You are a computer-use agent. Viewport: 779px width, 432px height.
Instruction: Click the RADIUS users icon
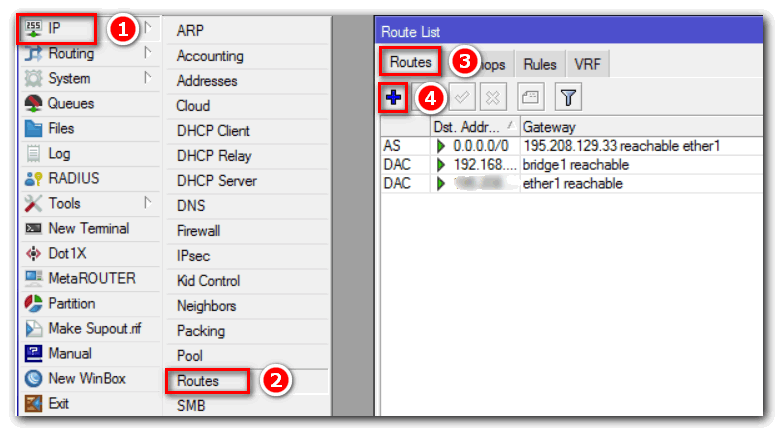(x=34, y=179)
